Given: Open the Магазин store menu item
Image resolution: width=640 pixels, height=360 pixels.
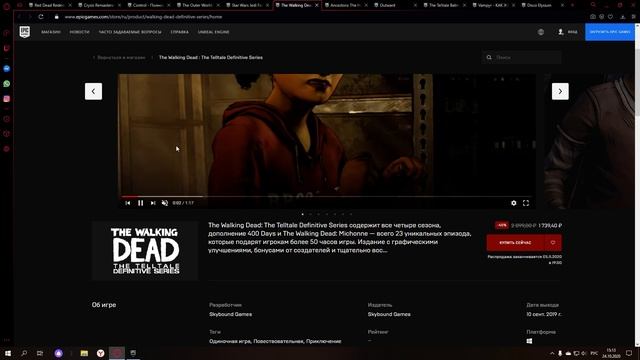Looking at the screenshot, I should click(x=51, y=32).
